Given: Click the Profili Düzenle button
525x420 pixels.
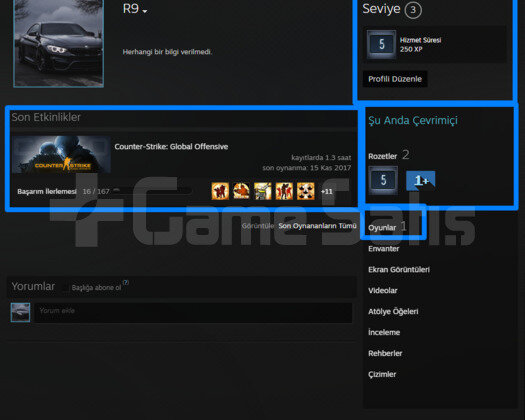Looking at the screenshot, I should point(395,79).
